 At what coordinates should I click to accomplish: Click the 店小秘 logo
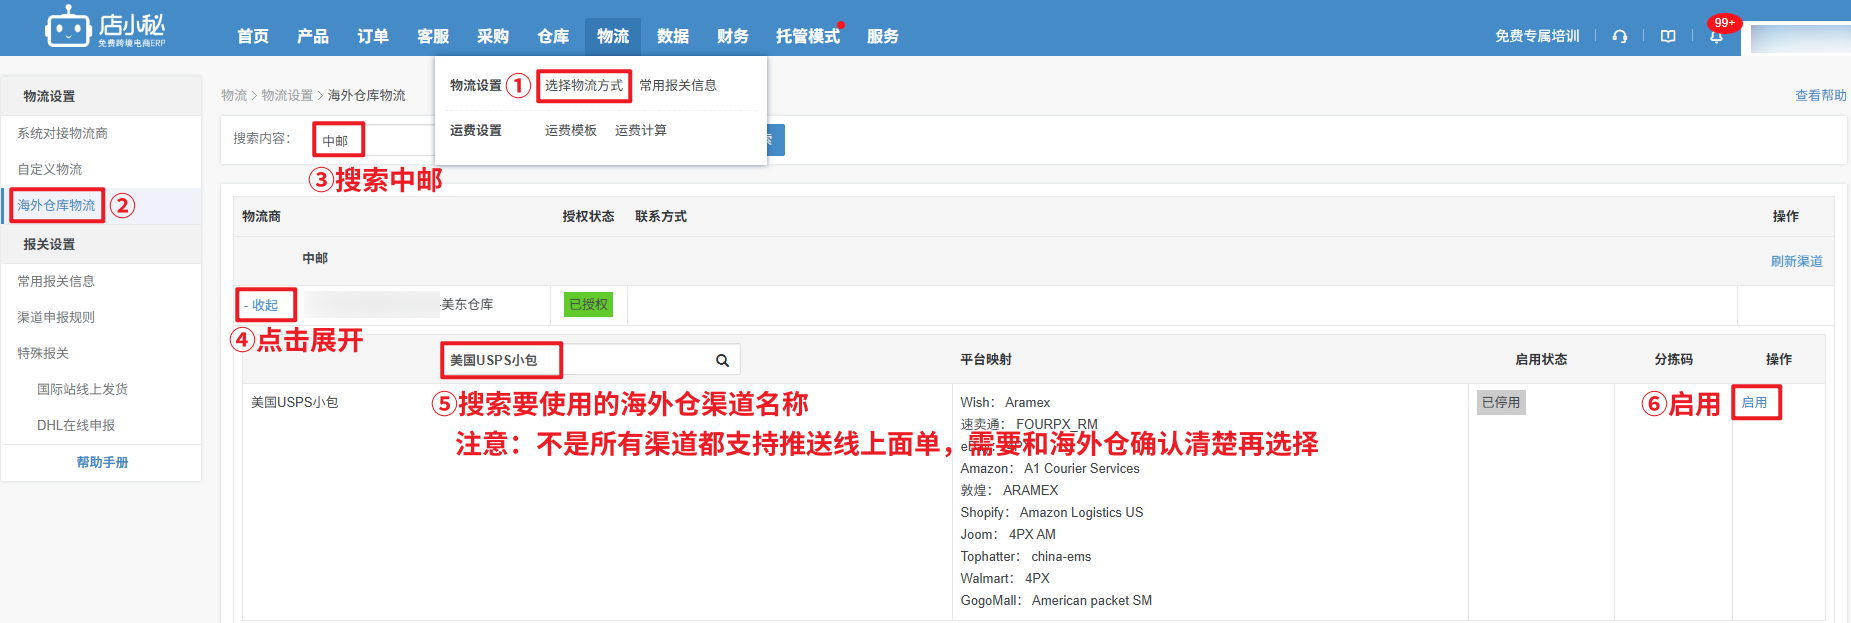point(105,27)
